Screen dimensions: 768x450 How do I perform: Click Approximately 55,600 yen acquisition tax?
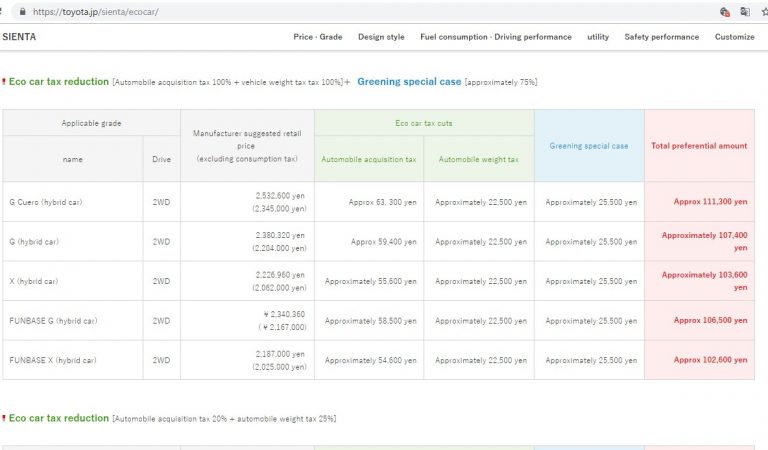[x=370, y=281]
